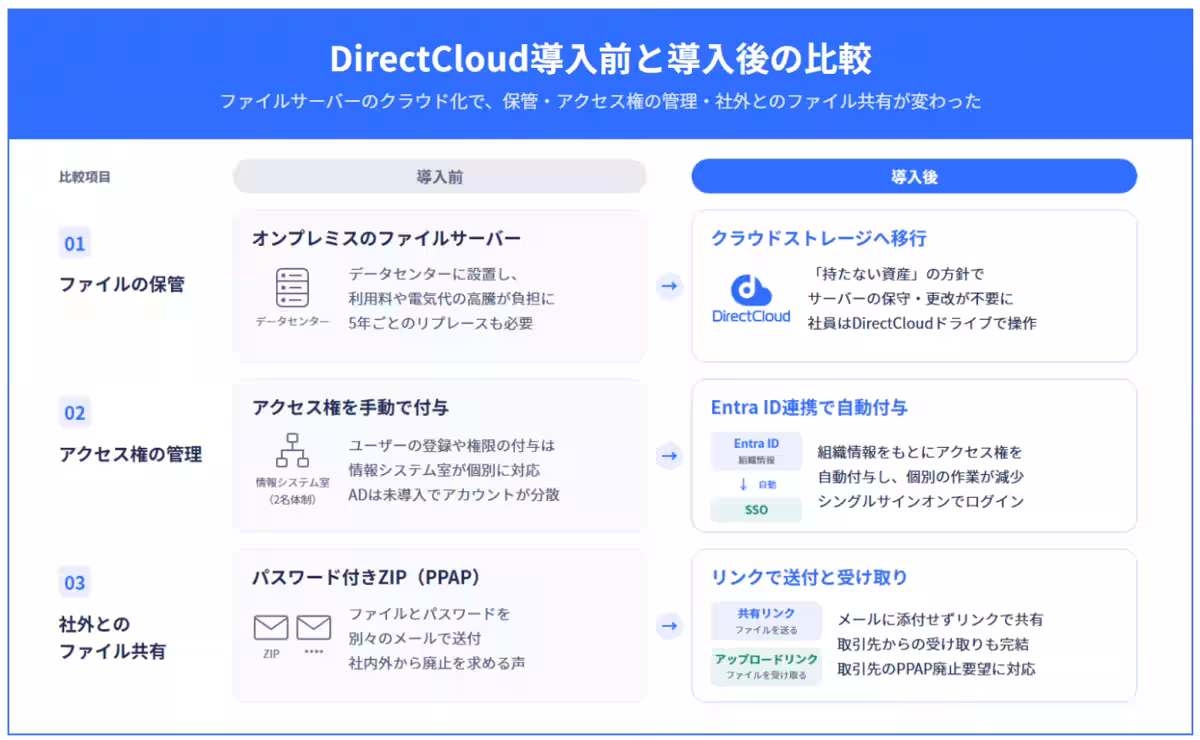Click the organization chart icon for 情報システム室
The height and width of the screenshot is (740, 1200).
pyautogui.click(x=292, y=450)
